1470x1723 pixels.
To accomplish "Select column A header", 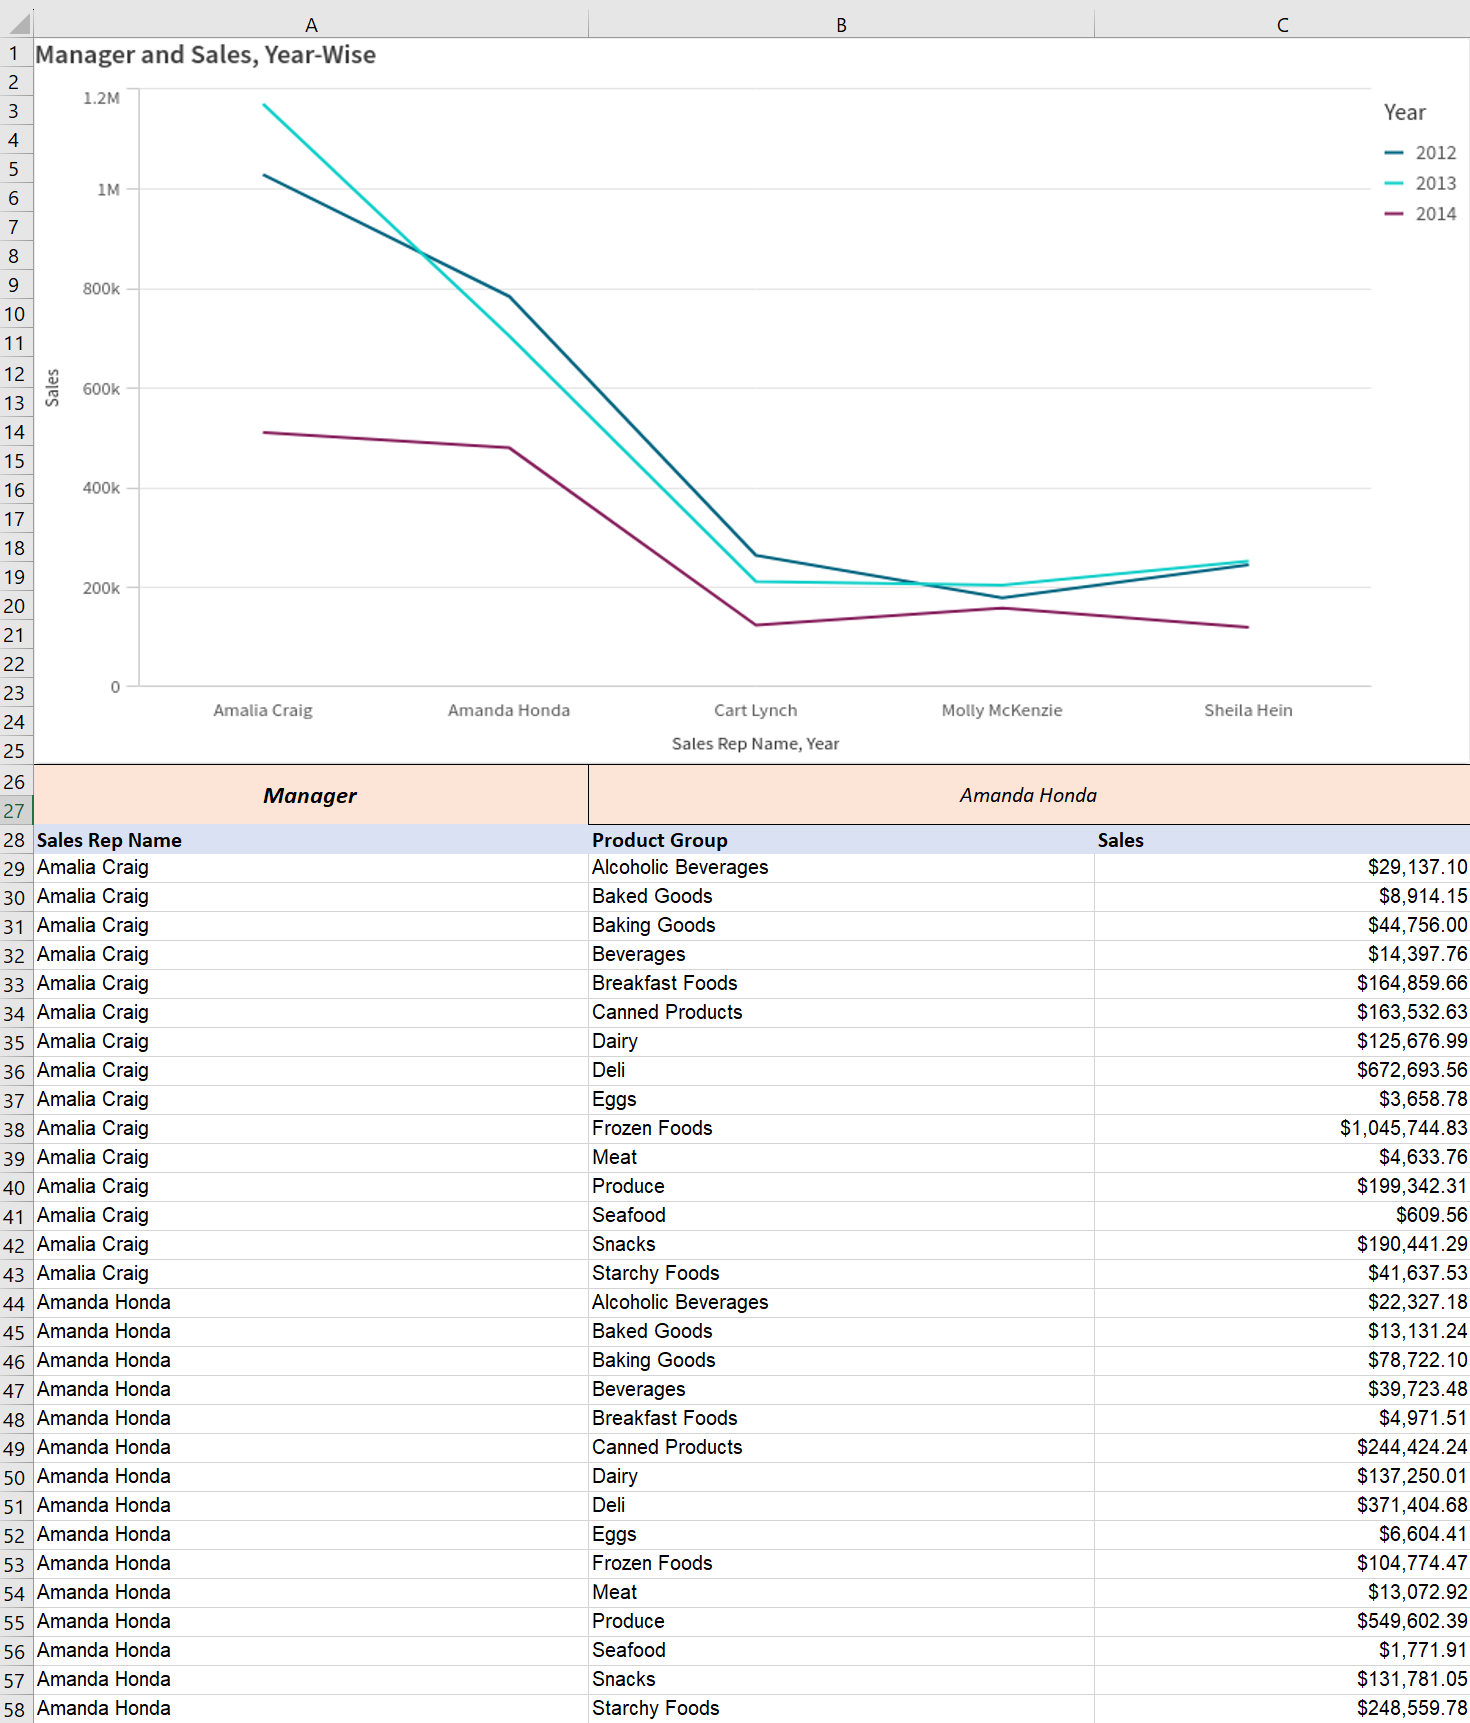I will (x=311, y=24).
